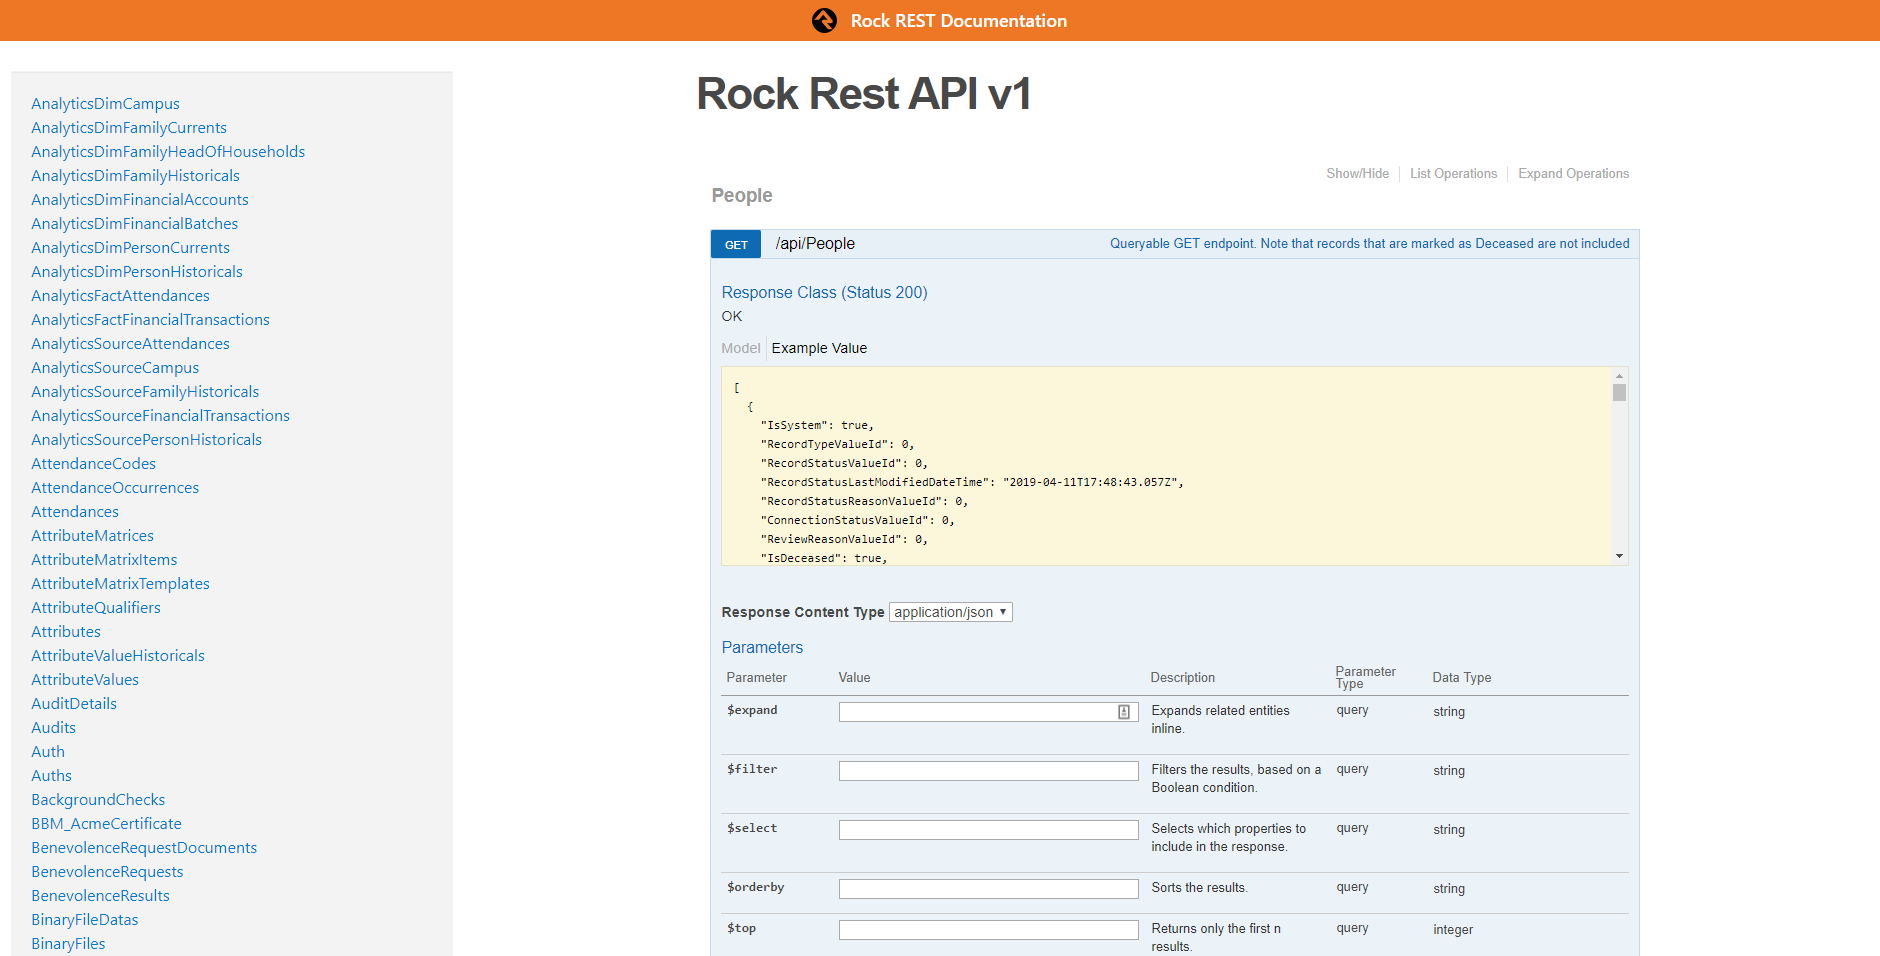Click the icon inside the $expand input
1880x956 pixels.
click(x=1124, y=712)
